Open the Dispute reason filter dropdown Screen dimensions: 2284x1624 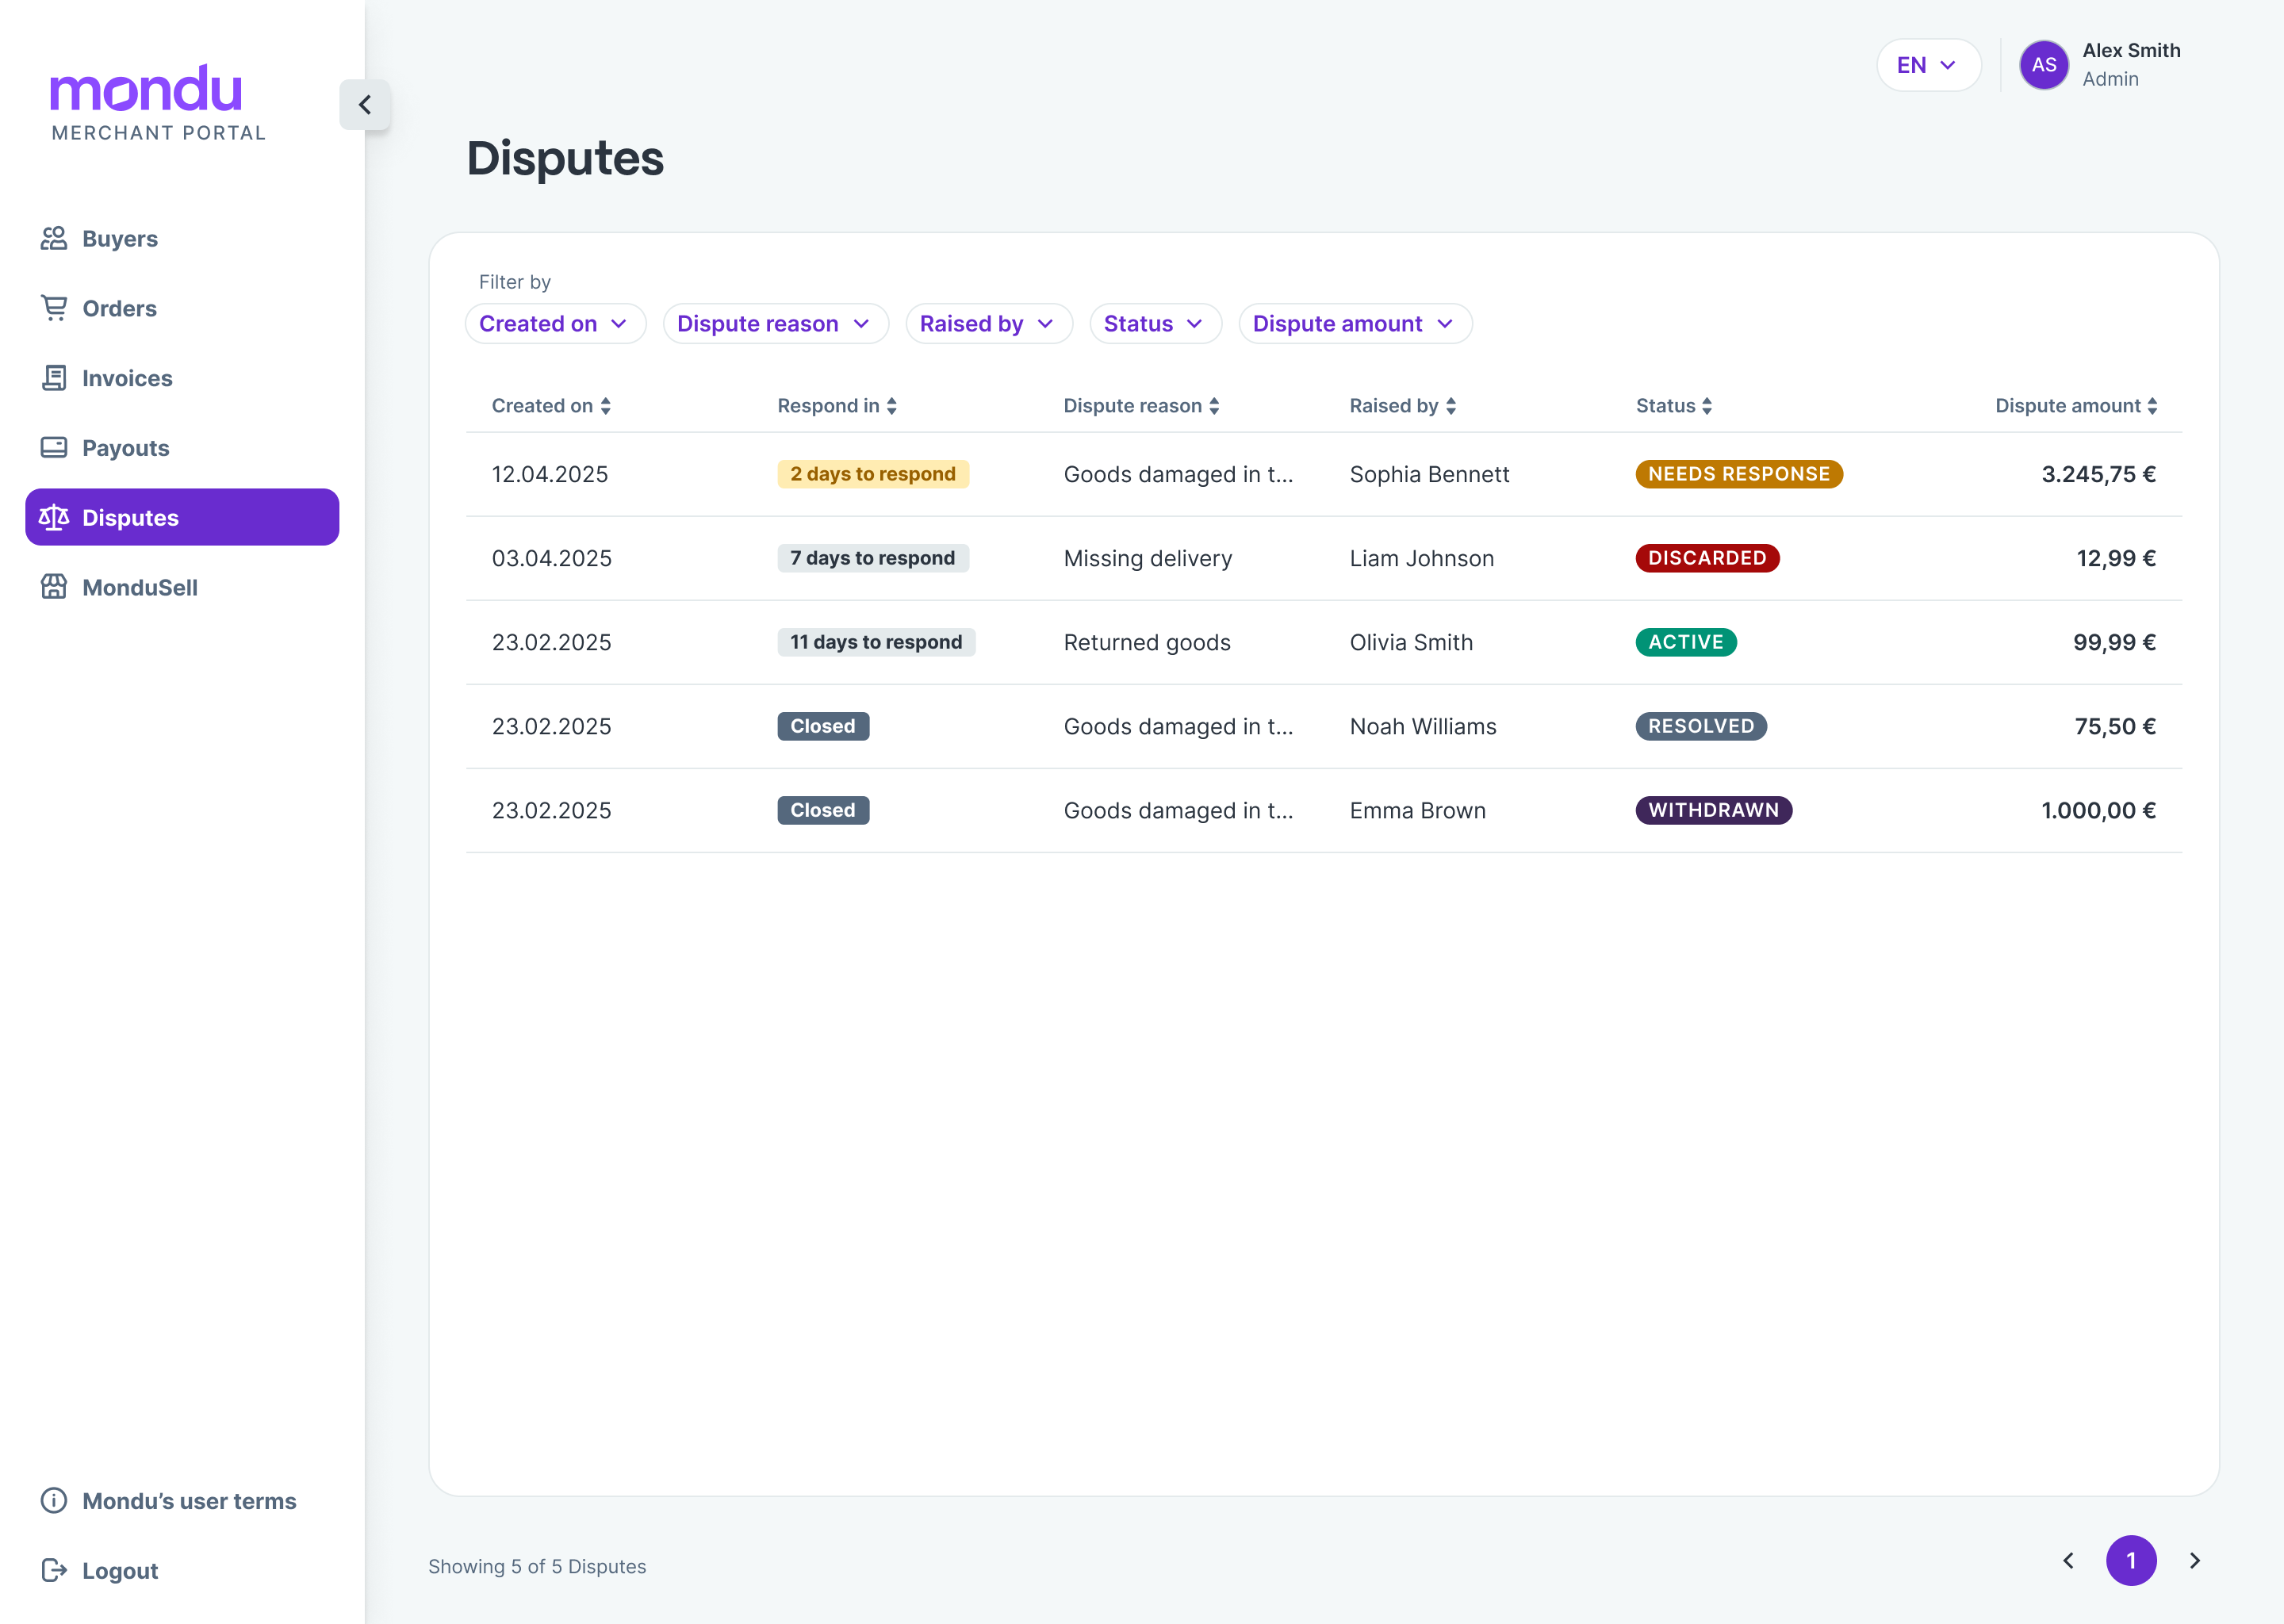pyautogui.click(x=775, y=324)
